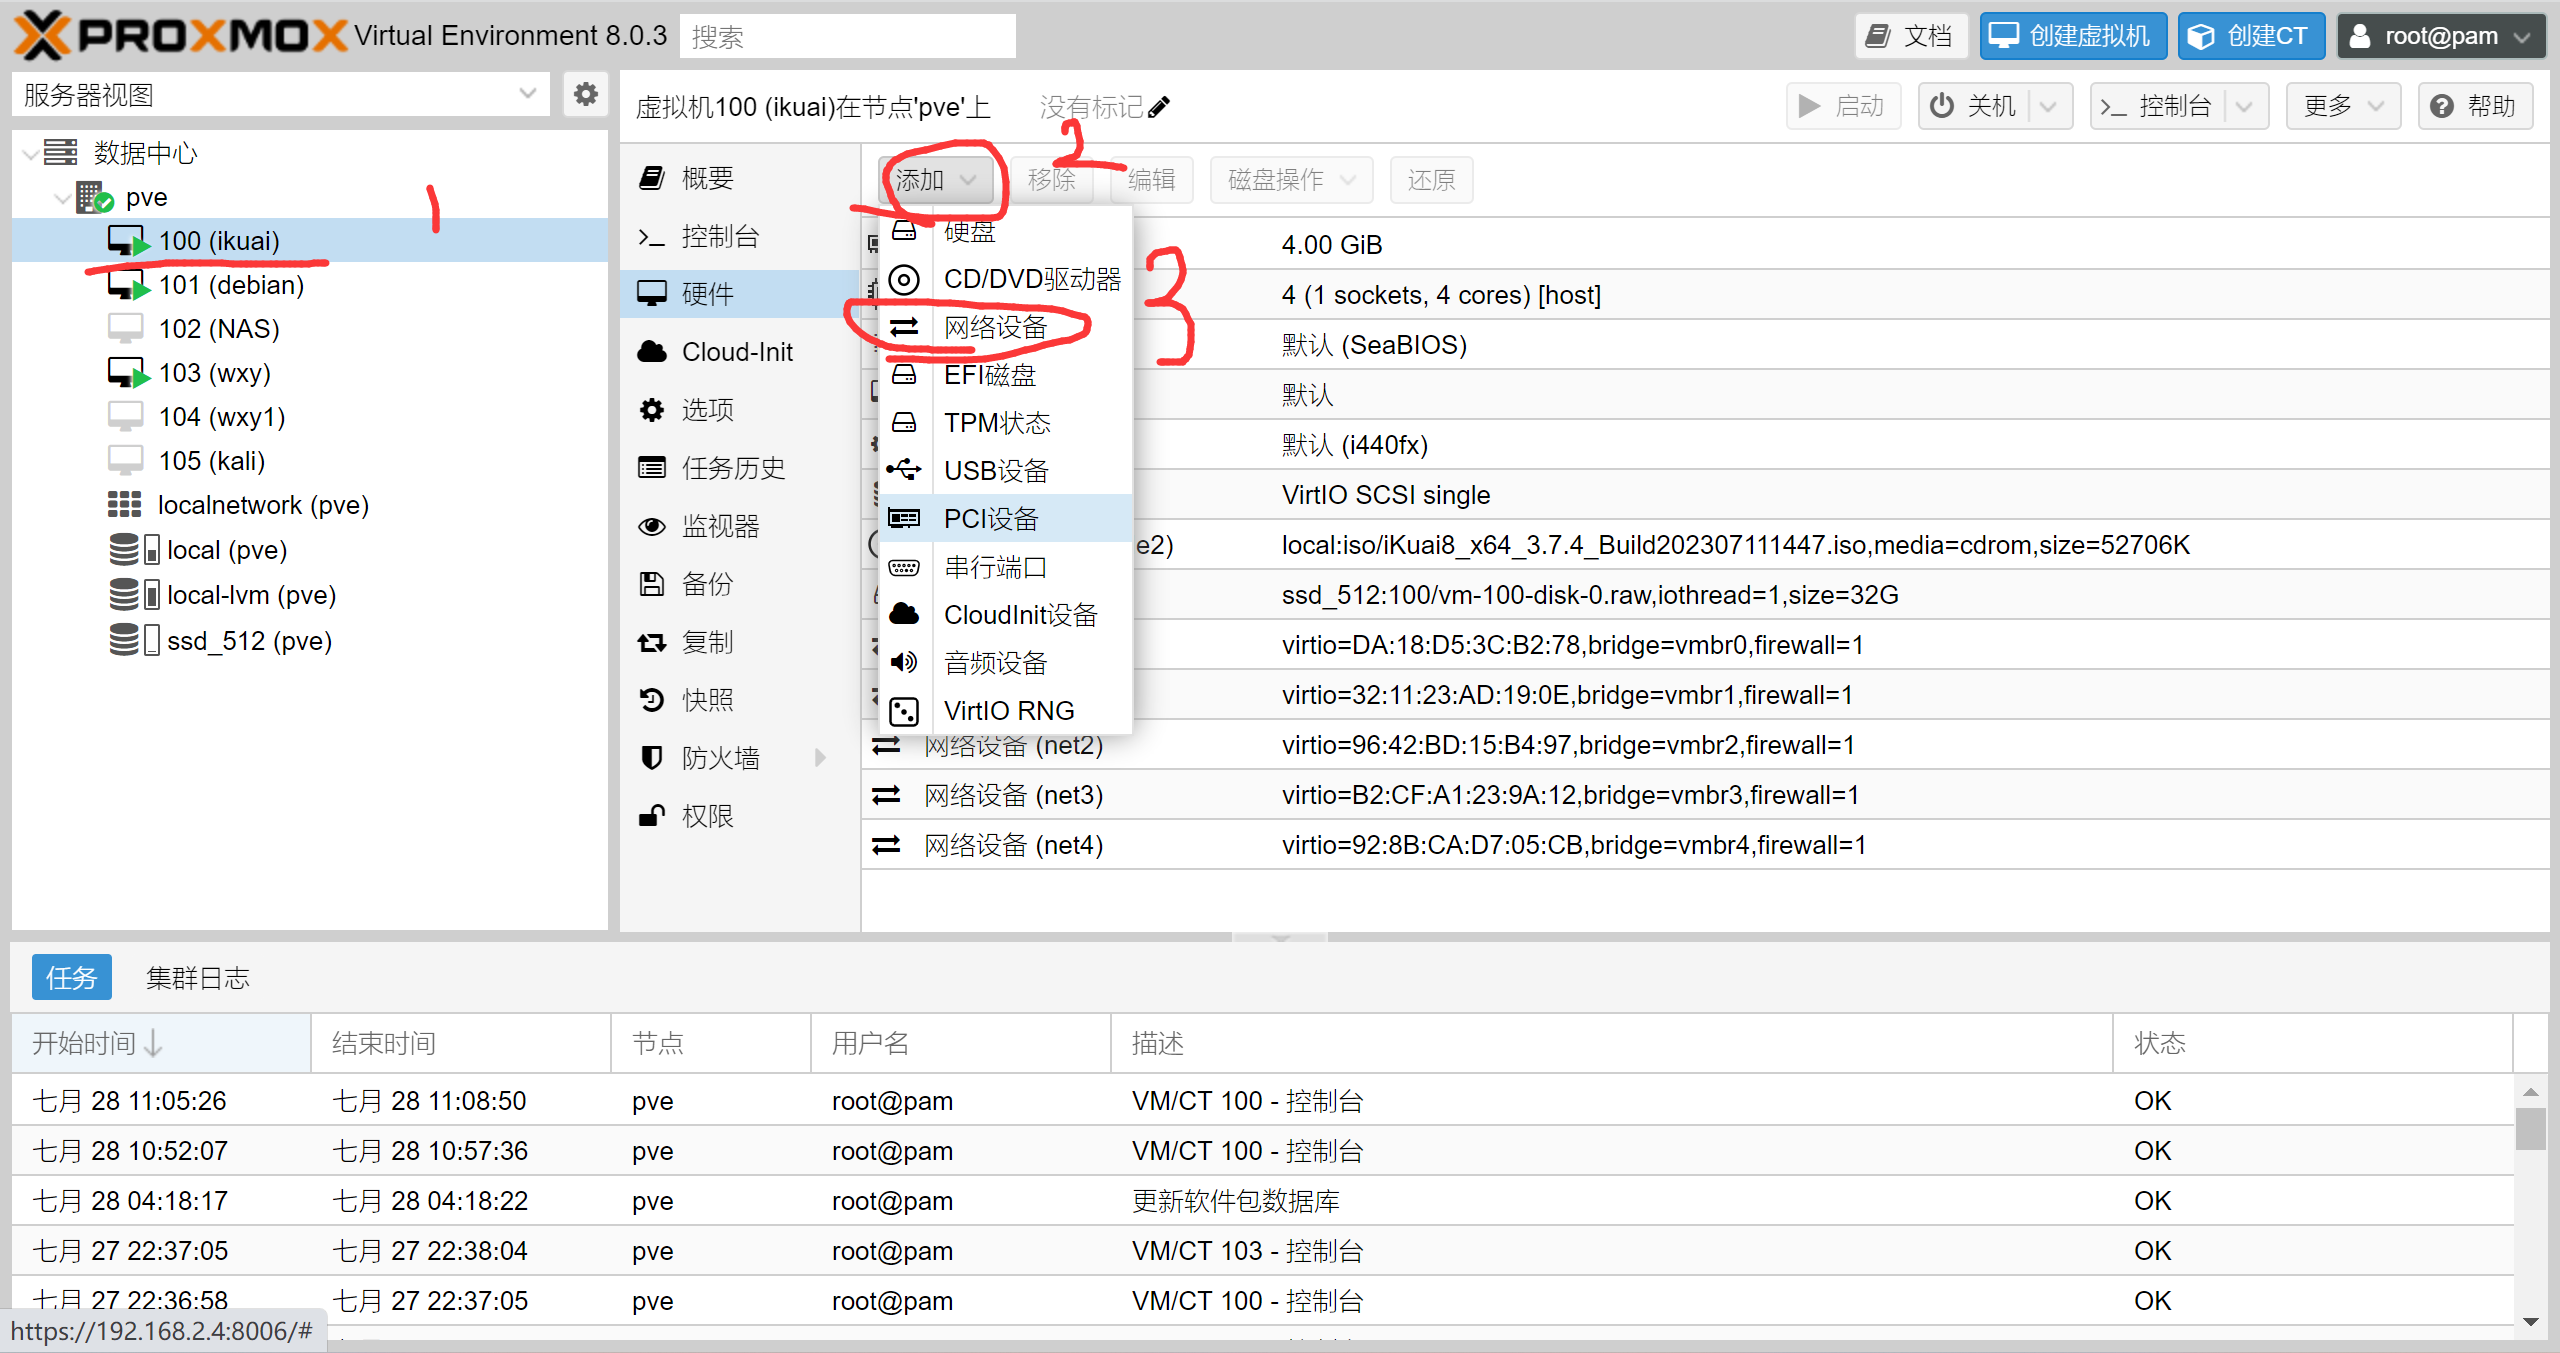Open localnetwork (pve) grid icon entry
2560x1353 pixels.
click(x=125, y=505)
